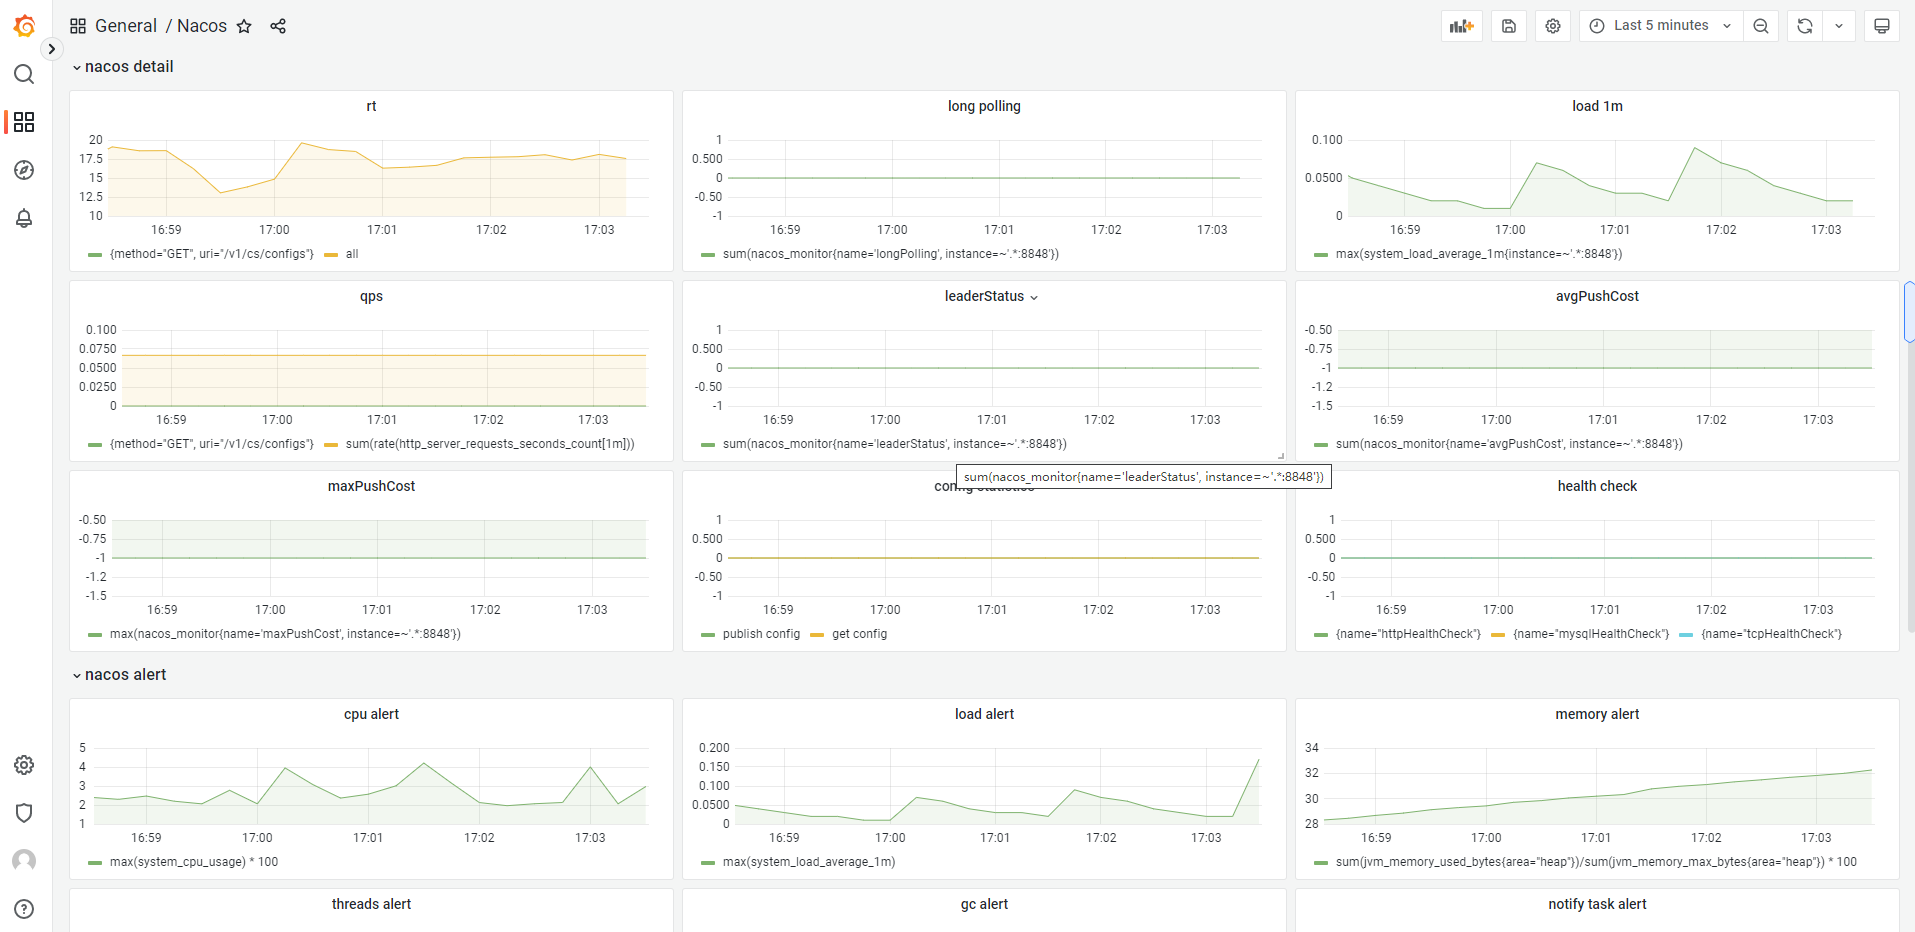Image resolution: width=1915 pixels, height=932 pixels.
Task: Zoom out the dashboard time range
Action: click(1761, 25)
